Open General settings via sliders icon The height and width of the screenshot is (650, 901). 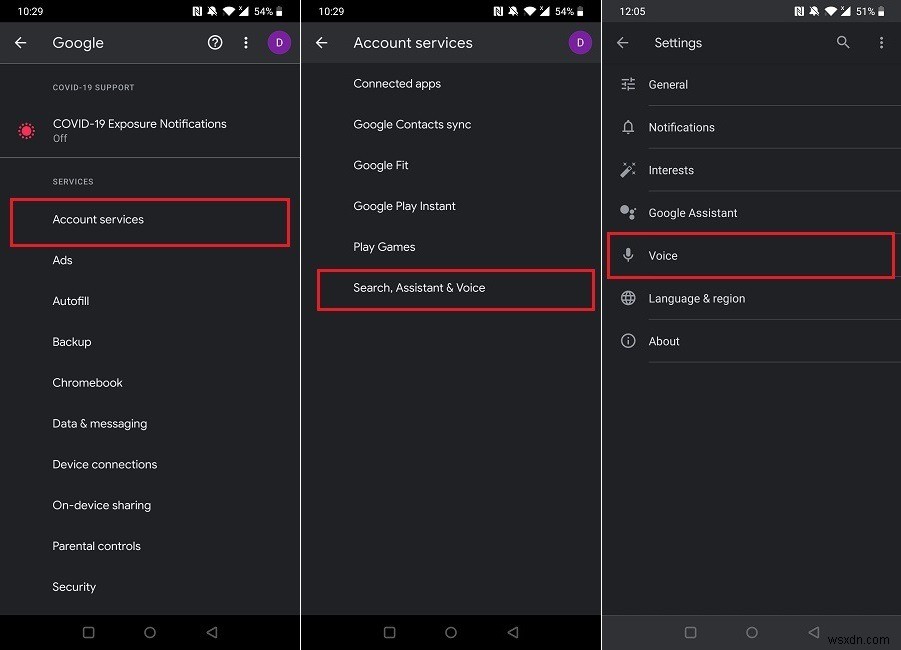[x=628, y=84]
